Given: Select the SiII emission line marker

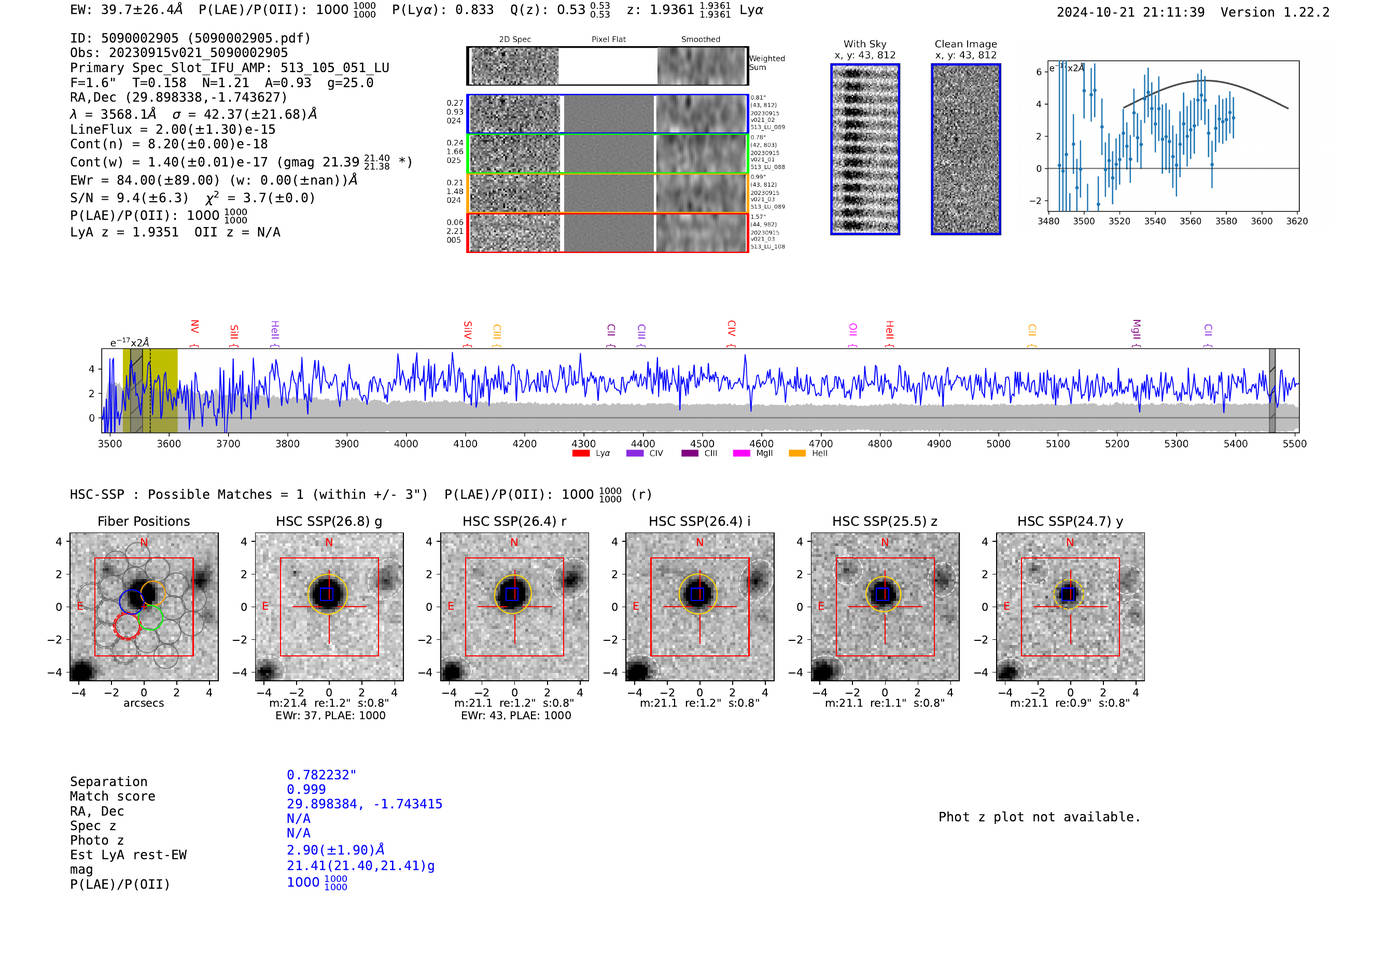Looking at the screenshot, I should [234, 335].
